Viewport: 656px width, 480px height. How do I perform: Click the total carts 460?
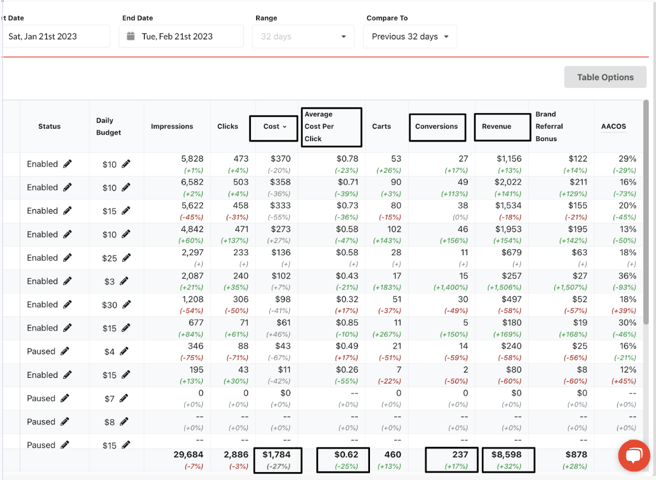tap(392, 454)
